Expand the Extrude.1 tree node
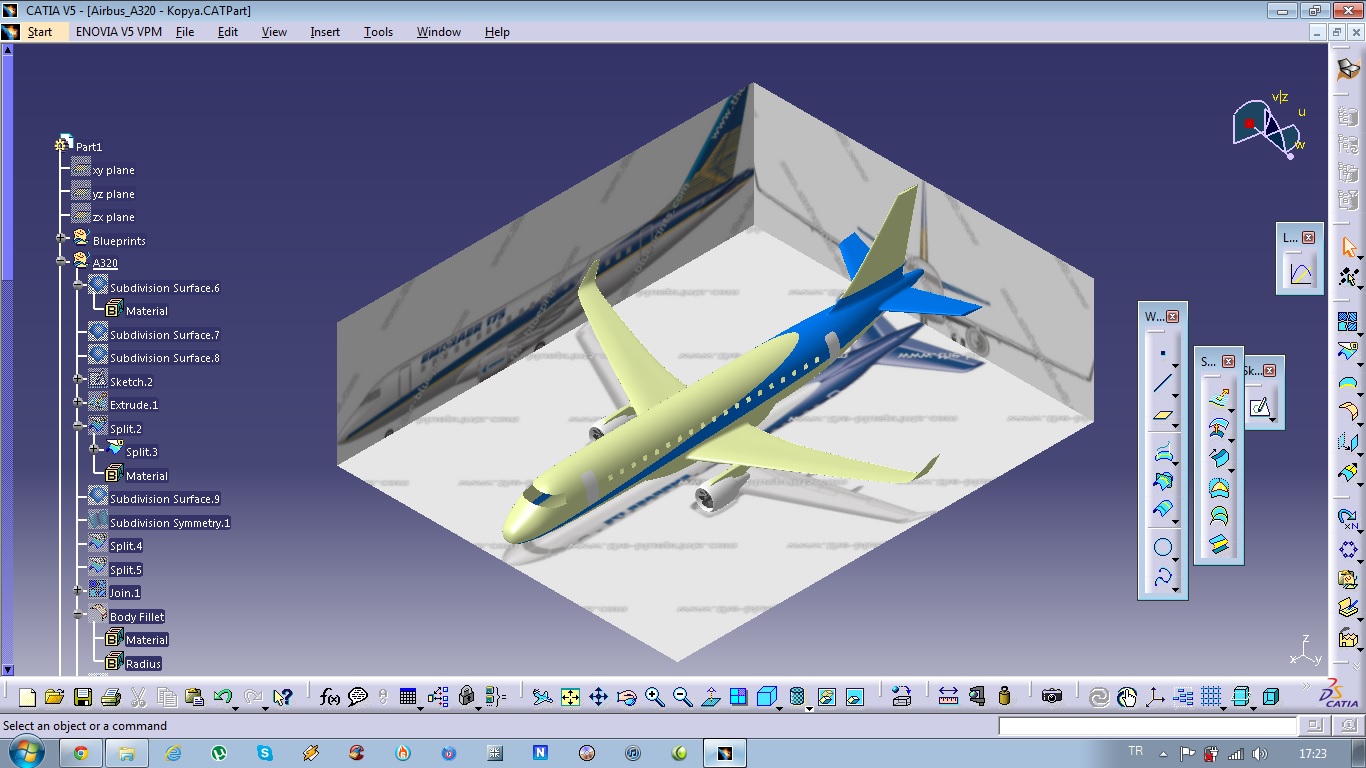Viewport: 1366px width, 768px height. [78, 402]
